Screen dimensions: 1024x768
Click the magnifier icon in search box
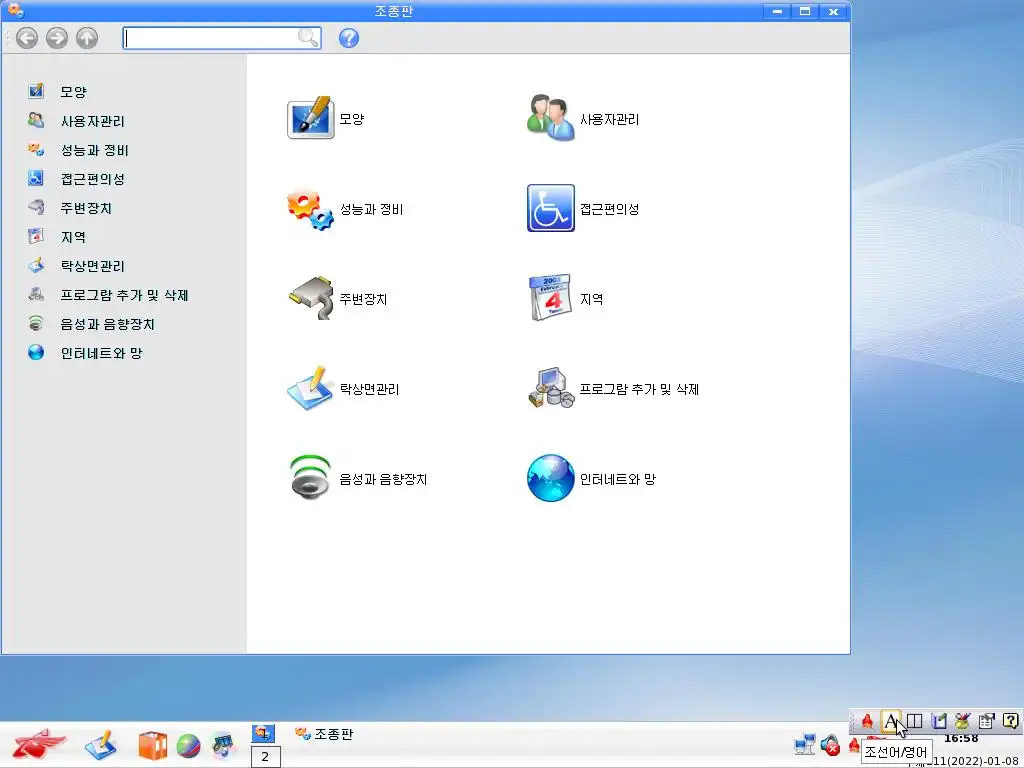(x=308, y=38)
